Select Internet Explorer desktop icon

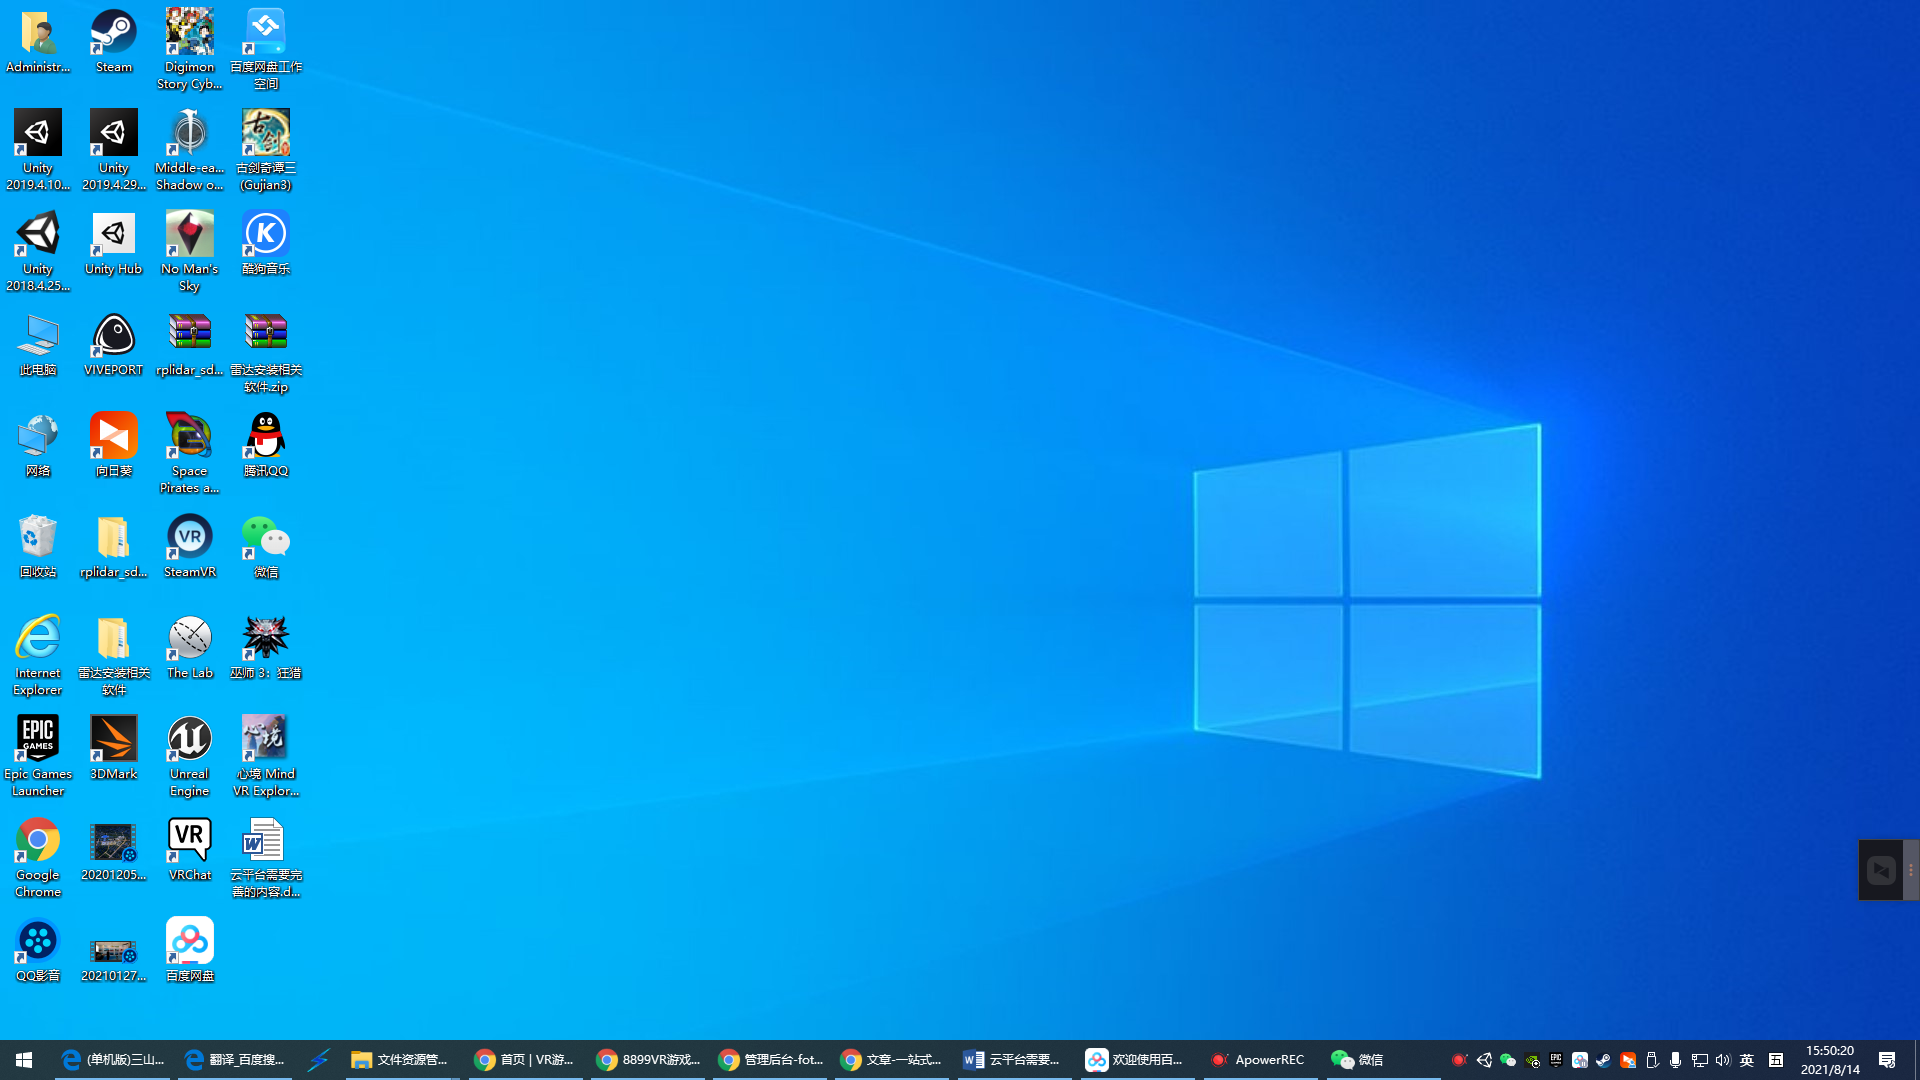click(x=38, y=656)
